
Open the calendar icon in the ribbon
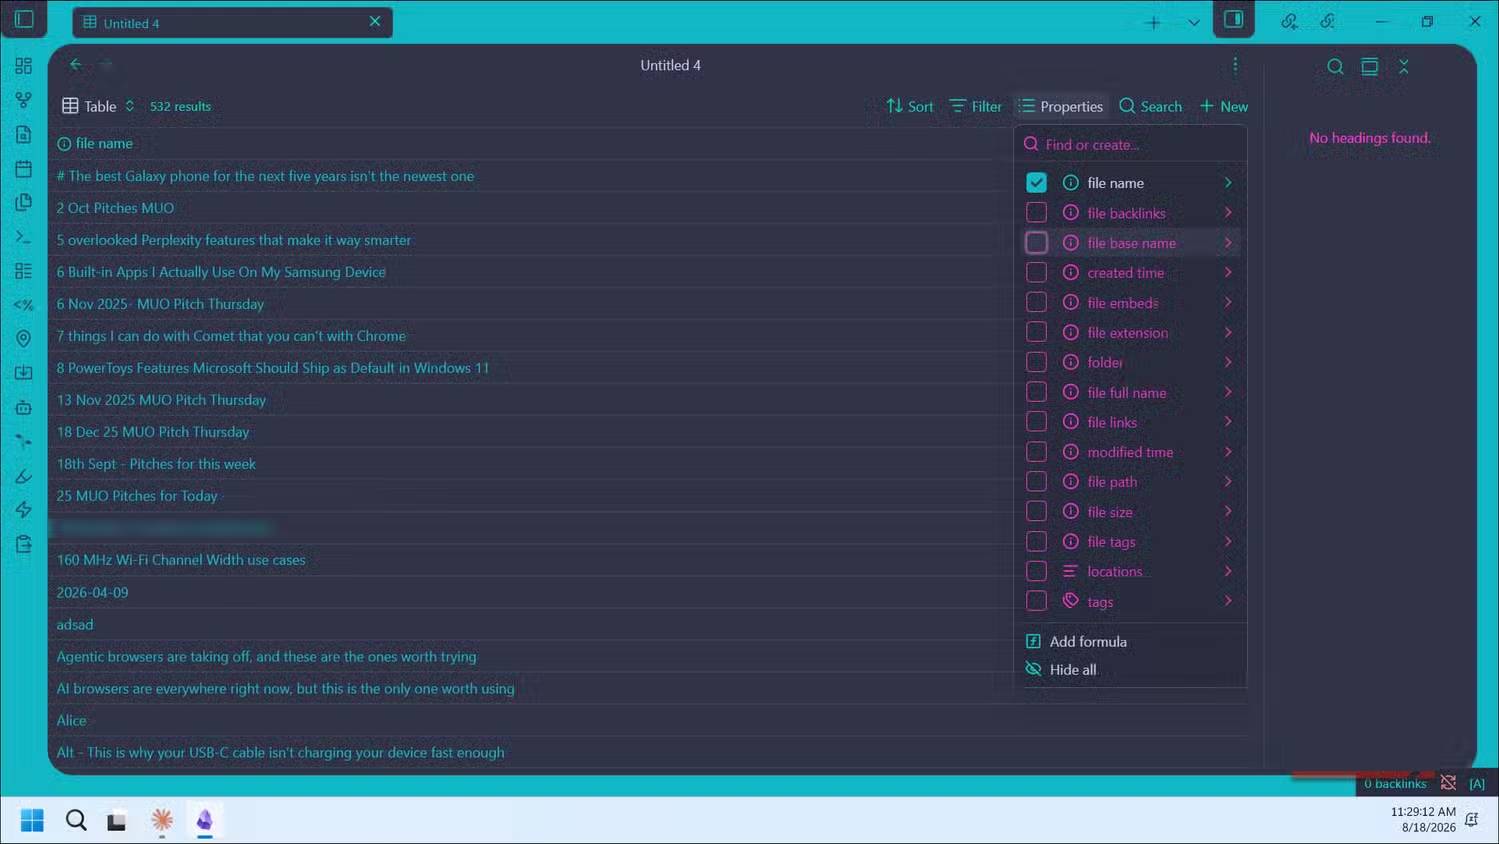coord(24,168)
